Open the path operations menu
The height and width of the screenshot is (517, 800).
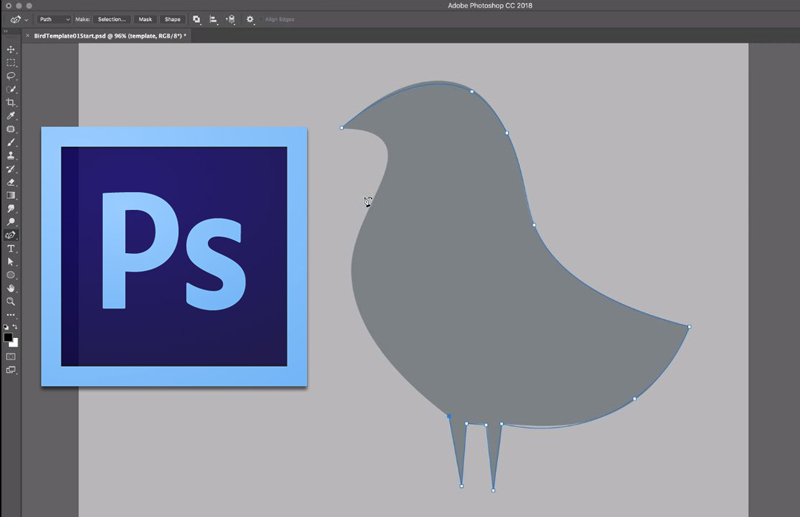coord(196,19)
